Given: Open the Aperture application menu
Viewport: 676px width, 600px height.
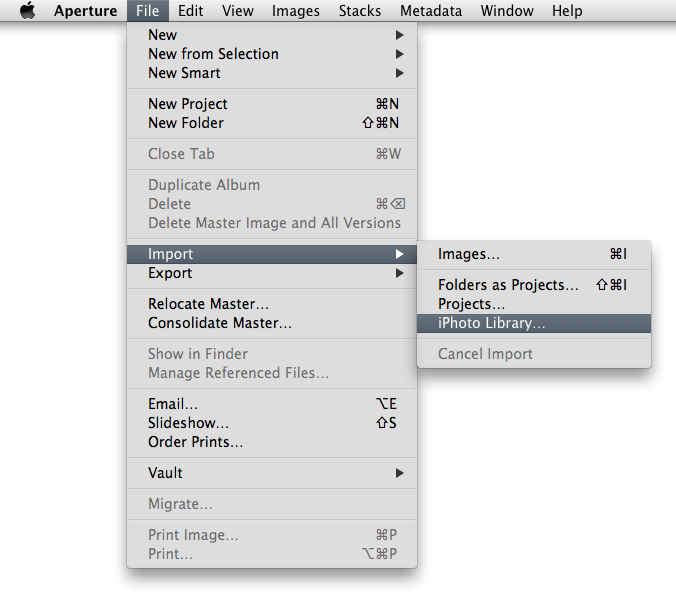Looking at the screenshot, I should point(85,11).
